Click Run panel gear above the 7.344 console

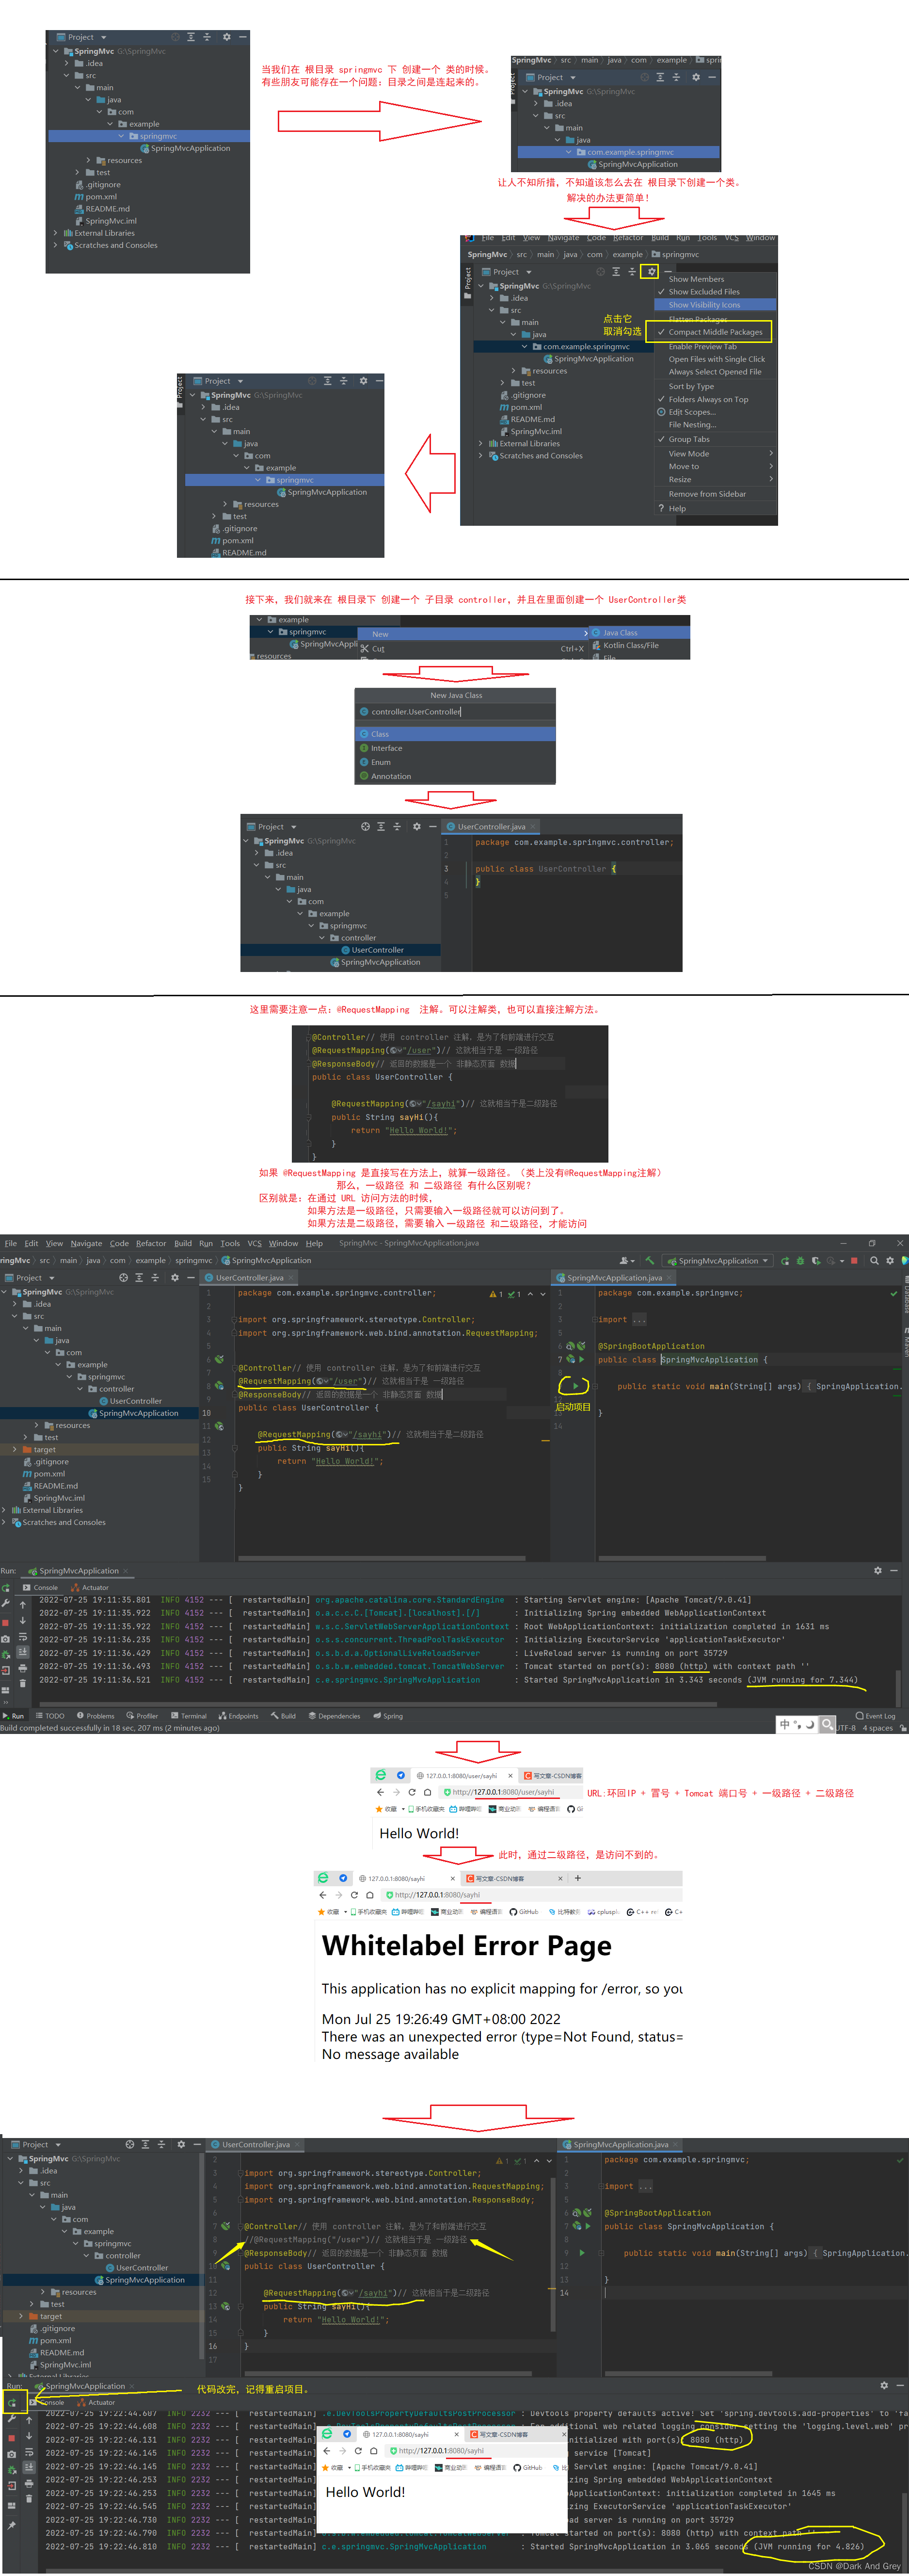(x=878, y=1570)
